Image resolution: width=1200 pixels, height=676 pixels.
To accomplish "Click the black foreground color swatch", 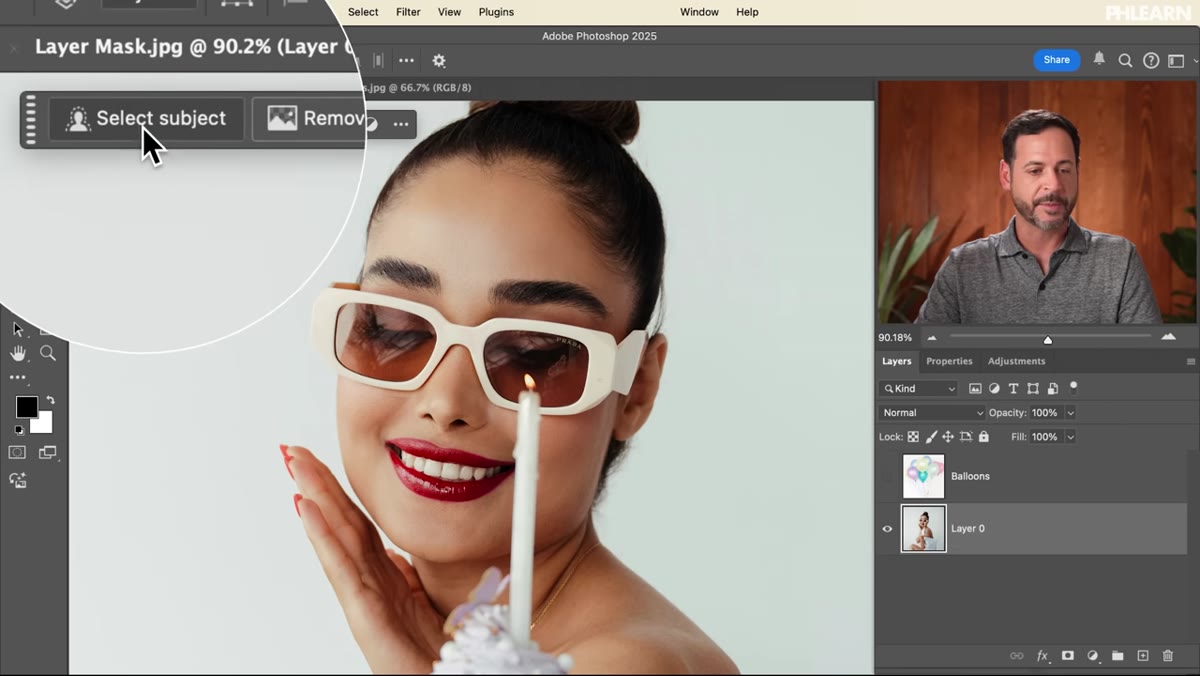I will coord(26,406).
